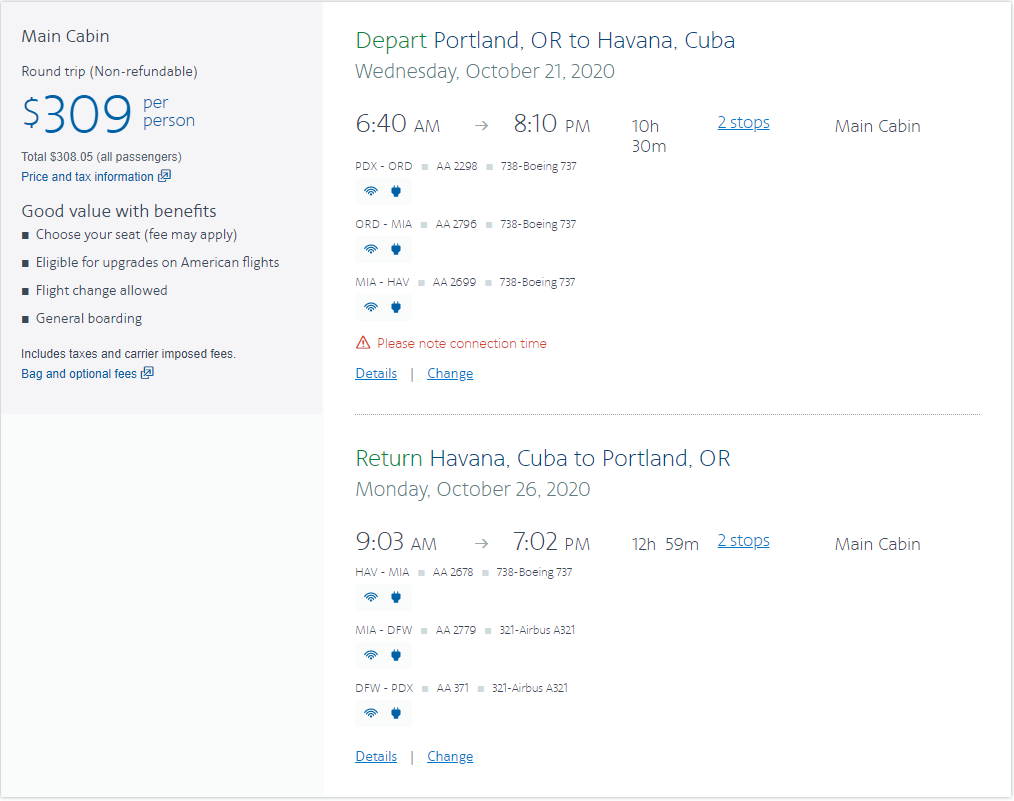The image size is (1014, 801).
Task: Click the $309 per person price
Action: click(109, 113)
